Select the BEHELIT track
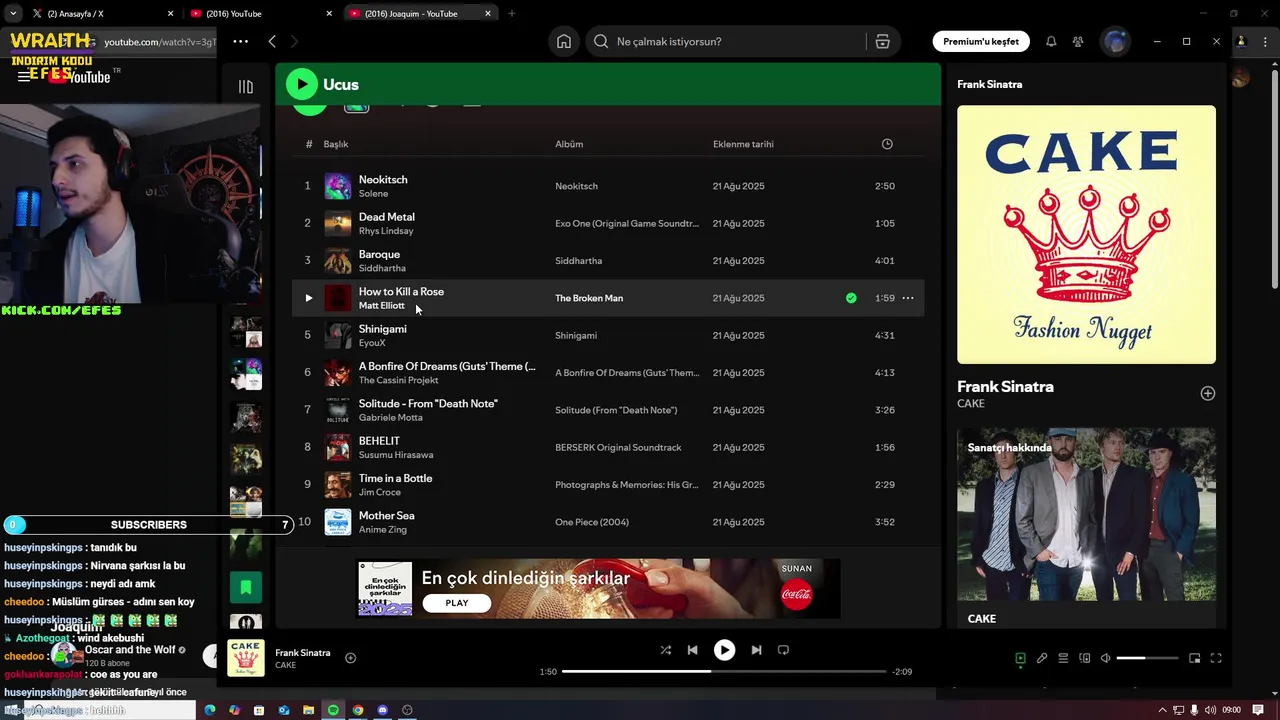 tap(608, 447)
